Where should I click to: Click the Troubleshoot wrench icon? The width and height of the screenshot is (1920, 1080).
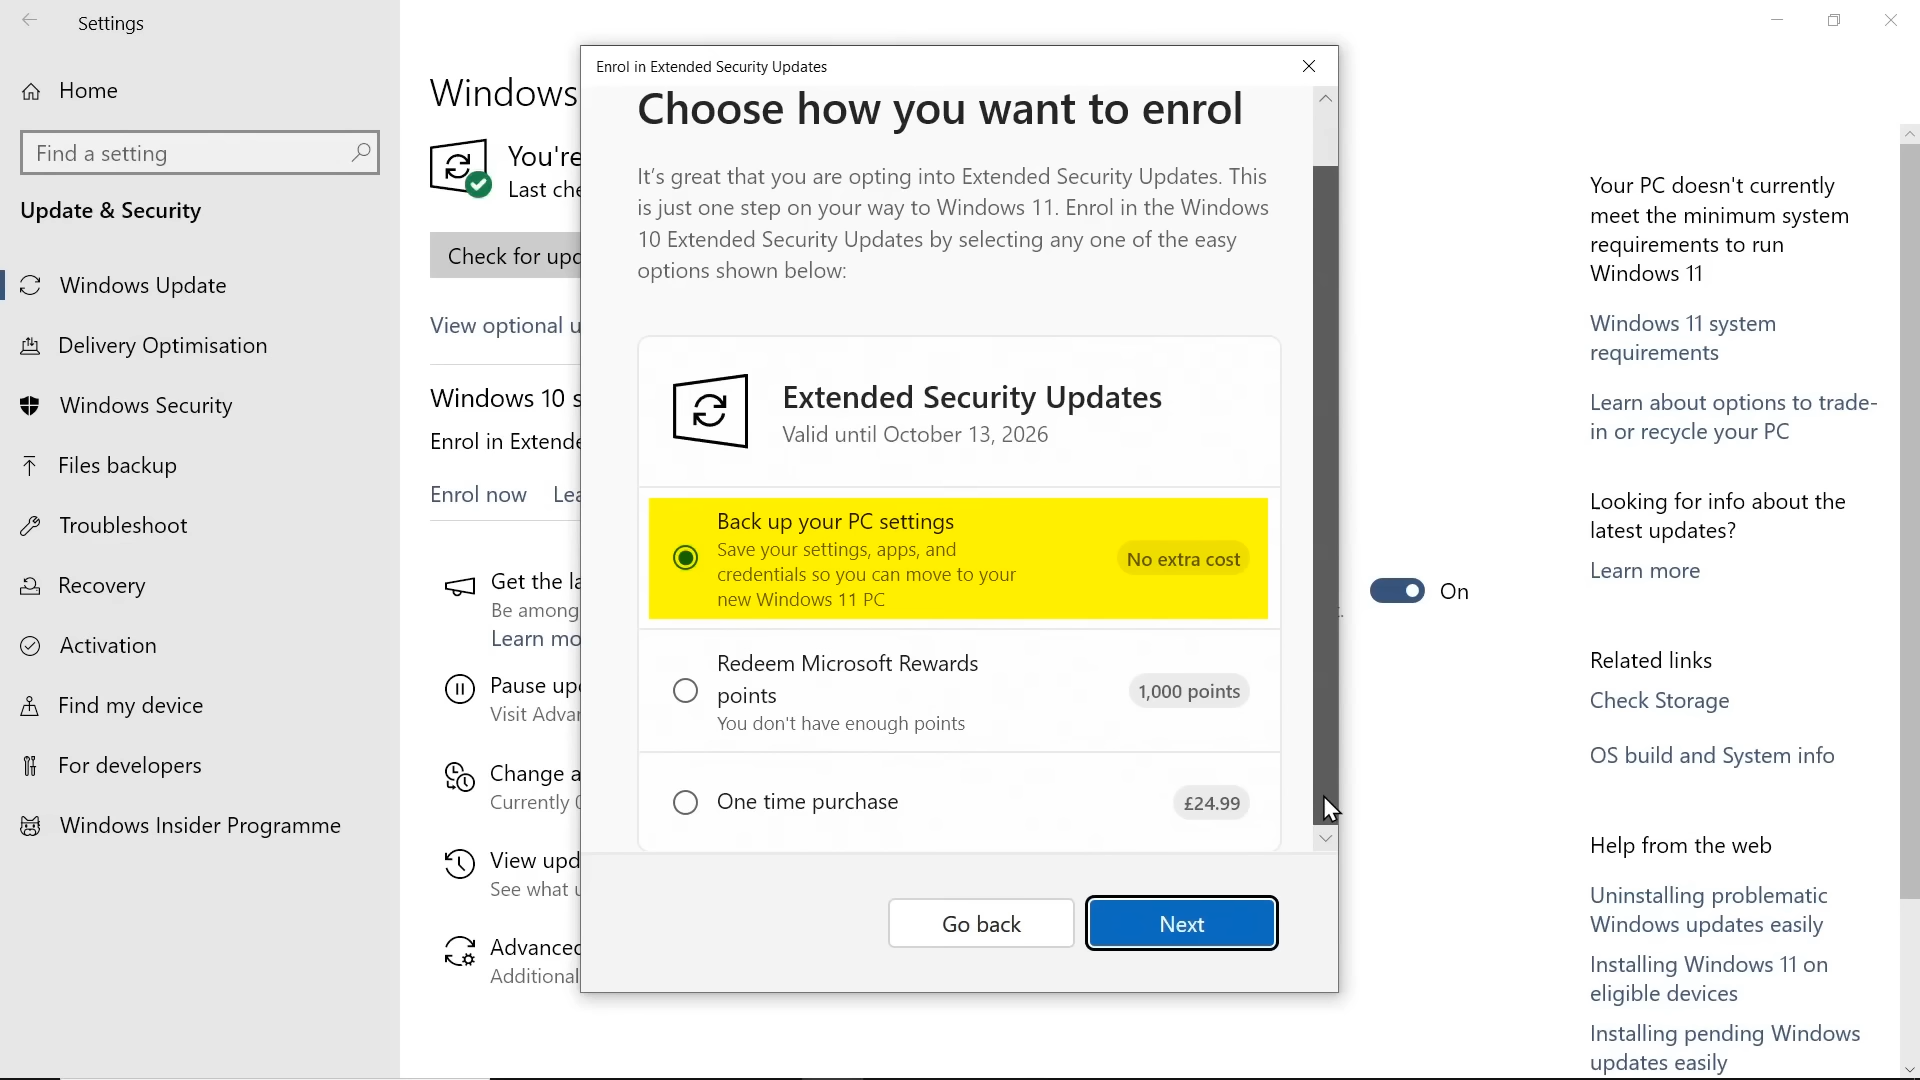point(31,526)
